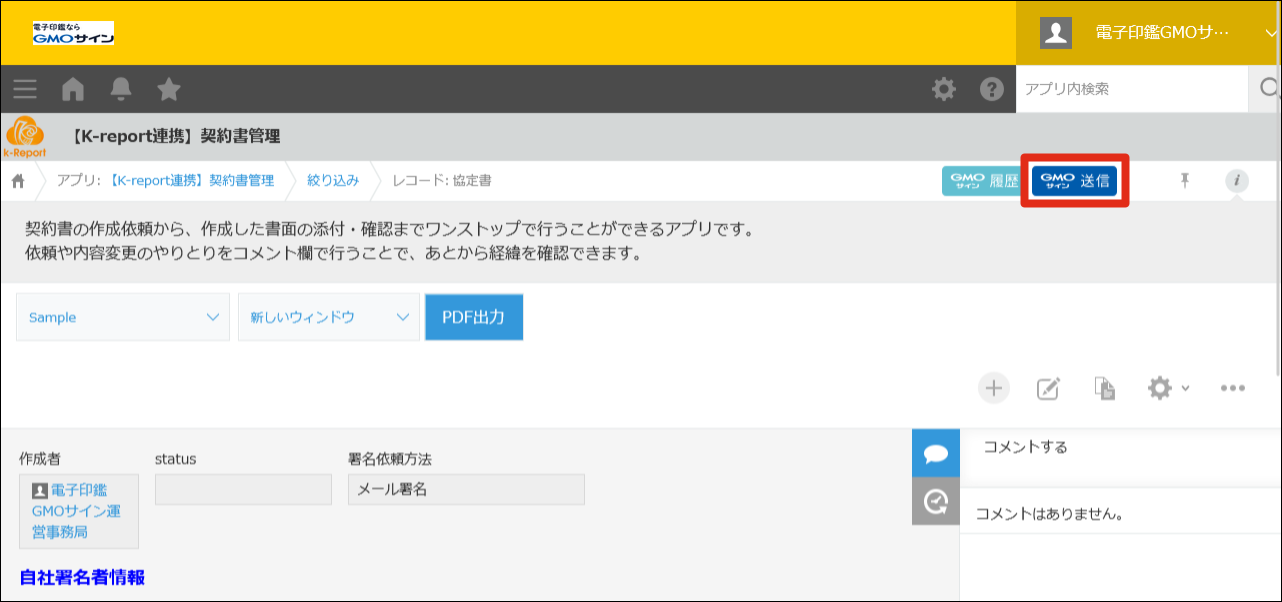Open the more options ellipsis menu
This screenshot has height=602, width=1282.
(x=1232, y=388)
